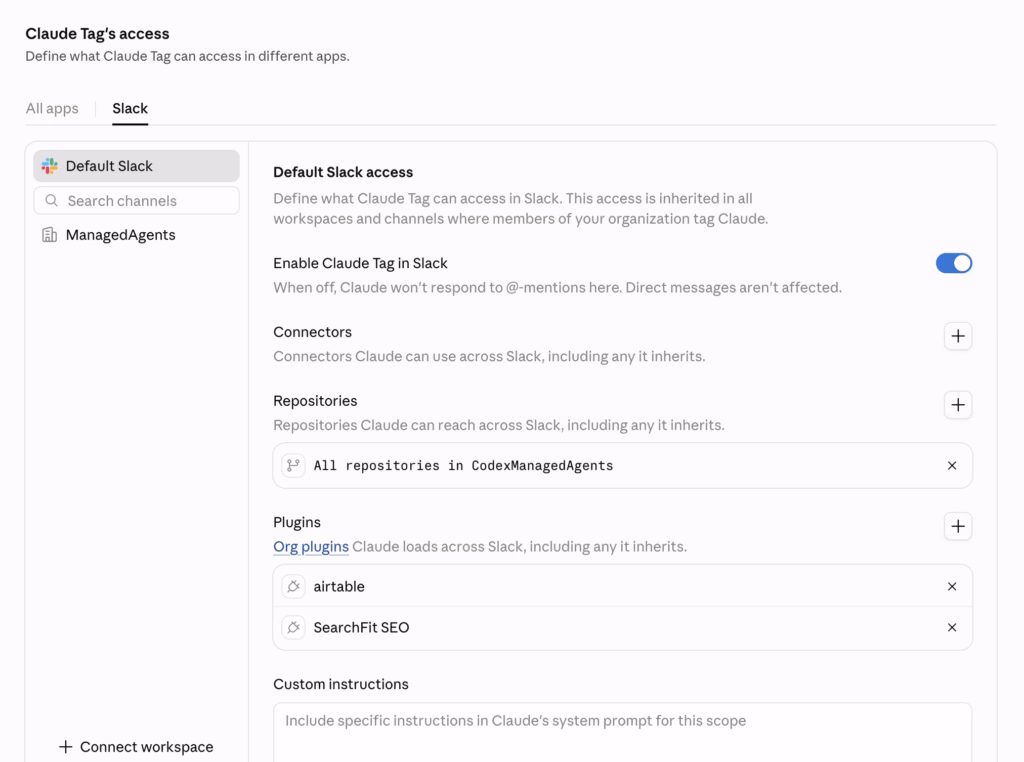Click the plug icon beside airtable
Image resolution: width=1024 pixels, height=762 pixels.
coord(293,586)
